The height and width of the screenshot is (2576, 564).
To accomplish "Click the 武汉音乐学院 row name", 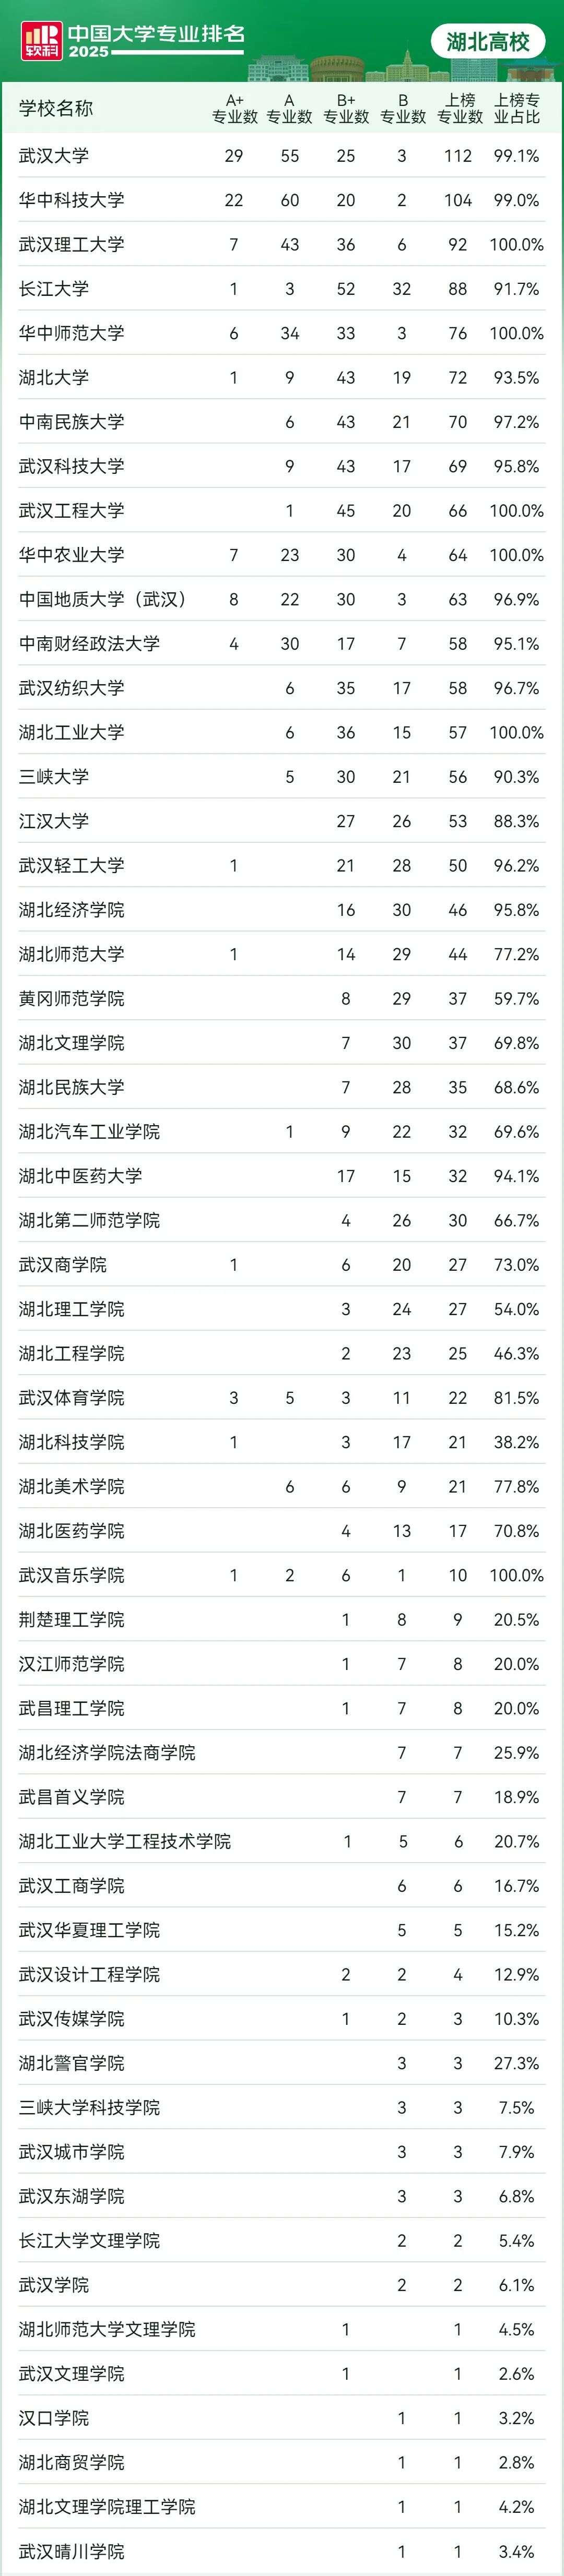I will pyautogui.click(x=72, y=1575).
